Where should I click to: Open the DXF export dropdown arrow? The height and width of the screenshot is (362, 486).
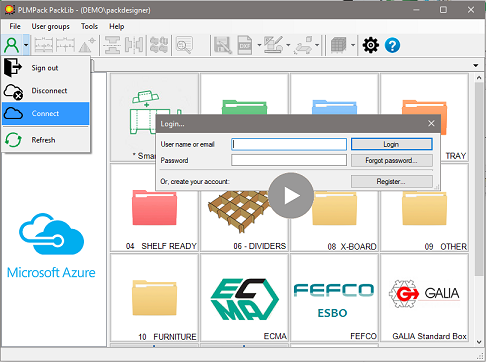click(x=259, y=45)
